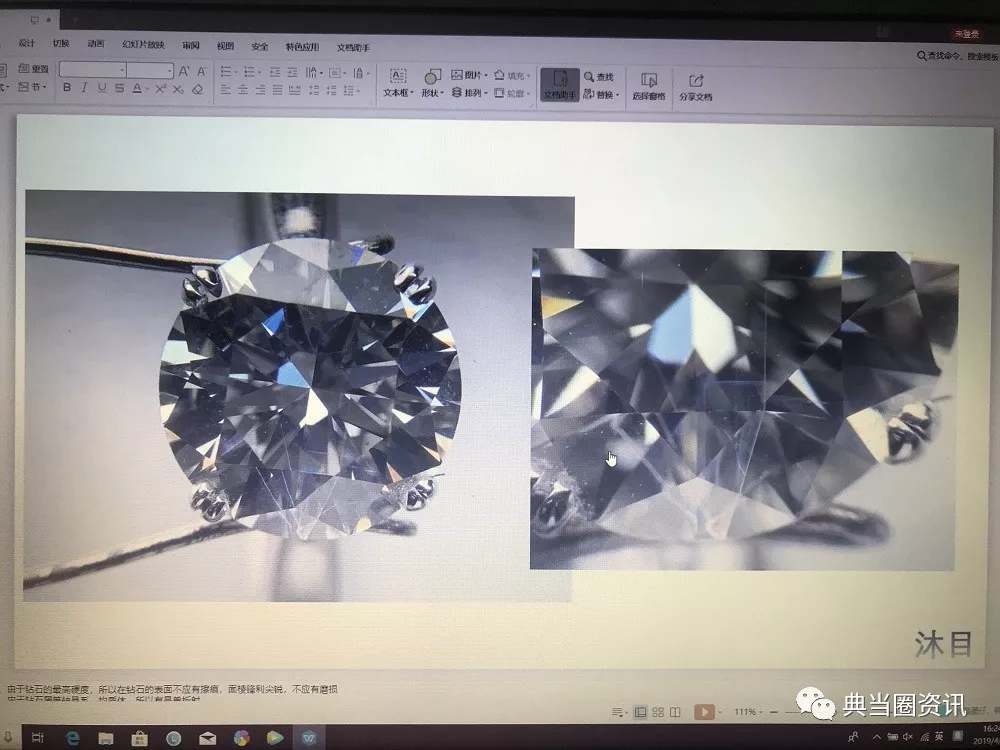Open the 切换 transitions tab

[61, 43]
